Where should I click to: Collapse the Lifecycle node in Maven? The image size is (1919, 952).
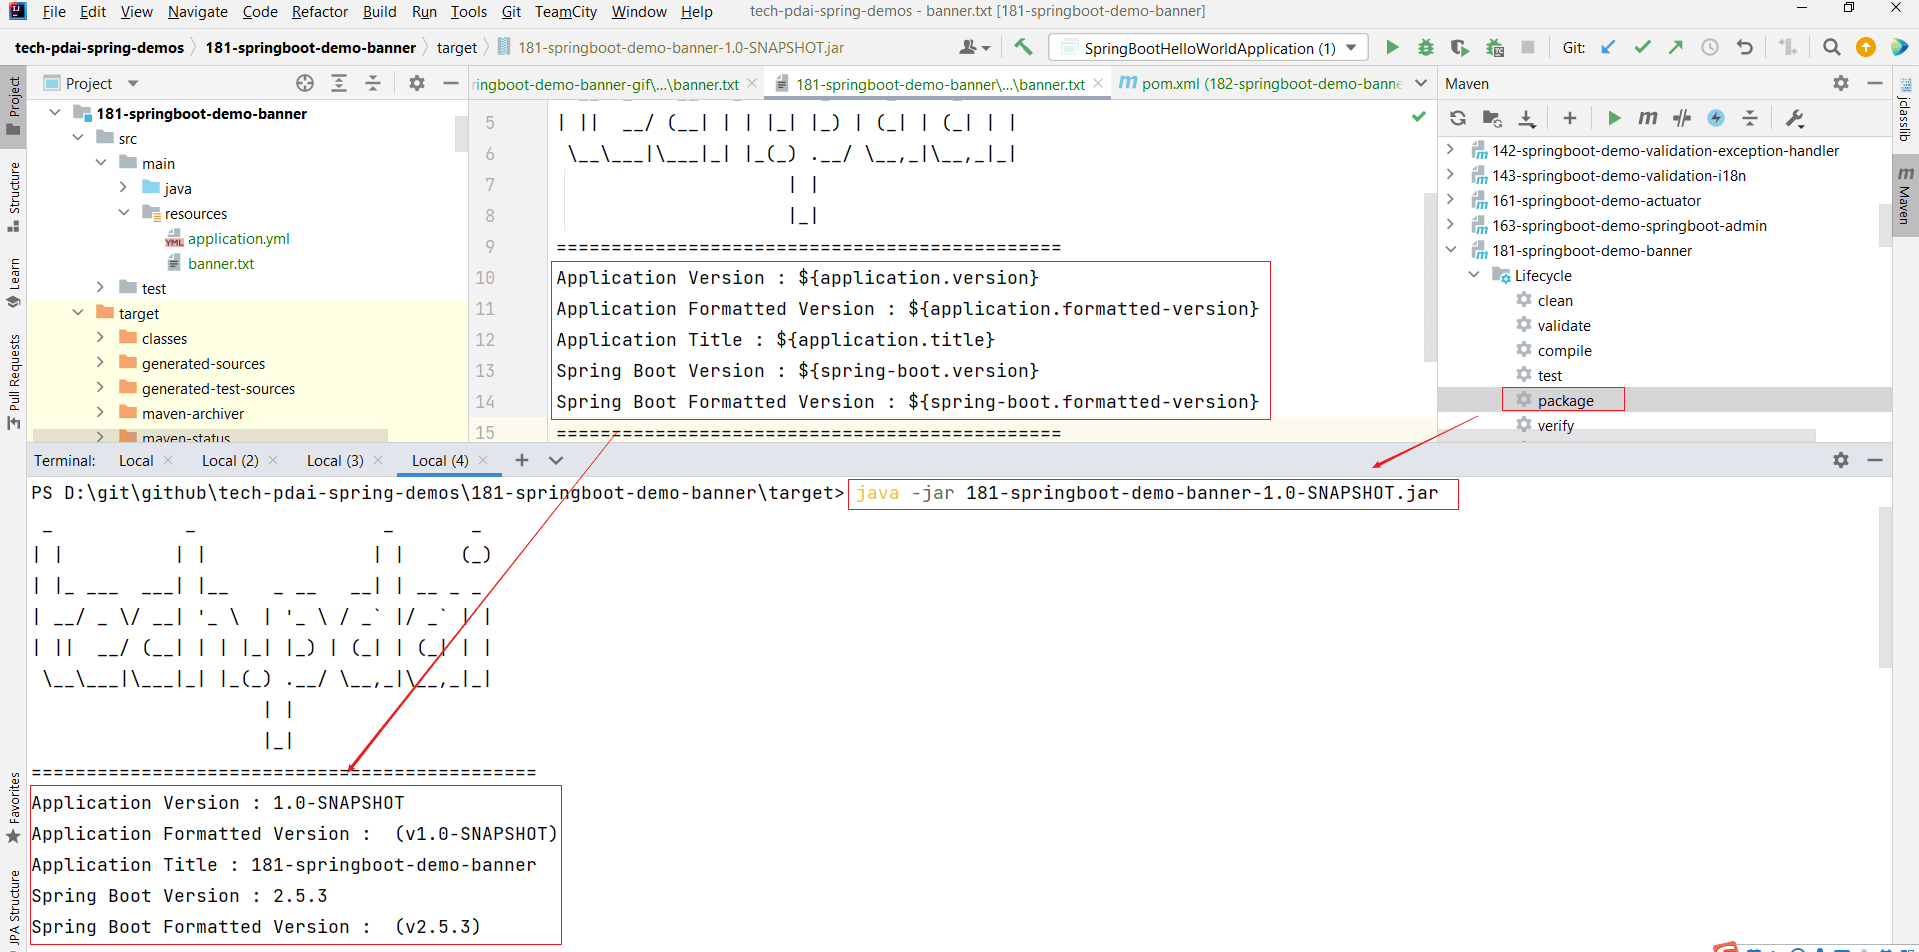tap(1474, 275)
